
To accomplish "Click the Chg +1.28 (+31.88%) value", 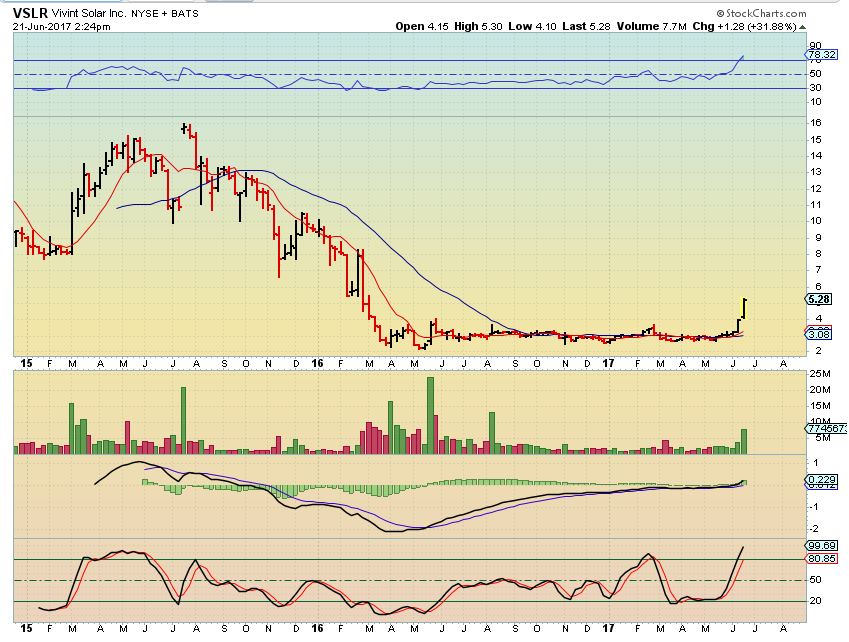I will pyautogui.click(x=744, y=26).
